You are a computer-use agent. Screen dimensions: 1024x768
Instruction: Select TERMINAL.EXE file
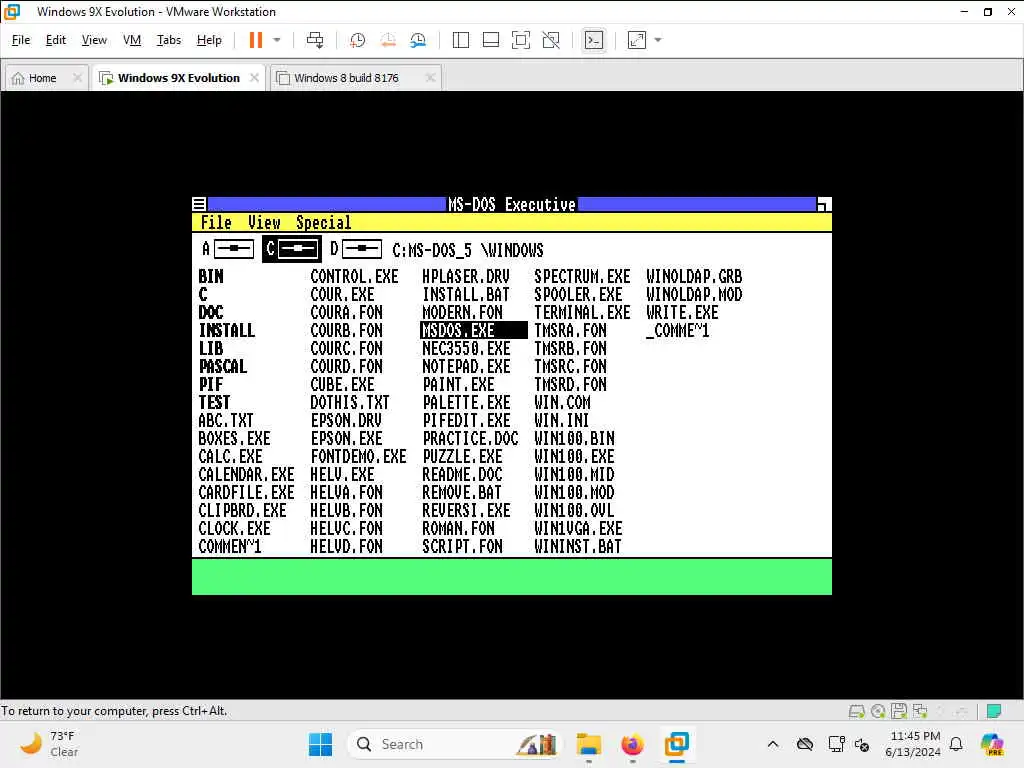[x=583, y=313]
